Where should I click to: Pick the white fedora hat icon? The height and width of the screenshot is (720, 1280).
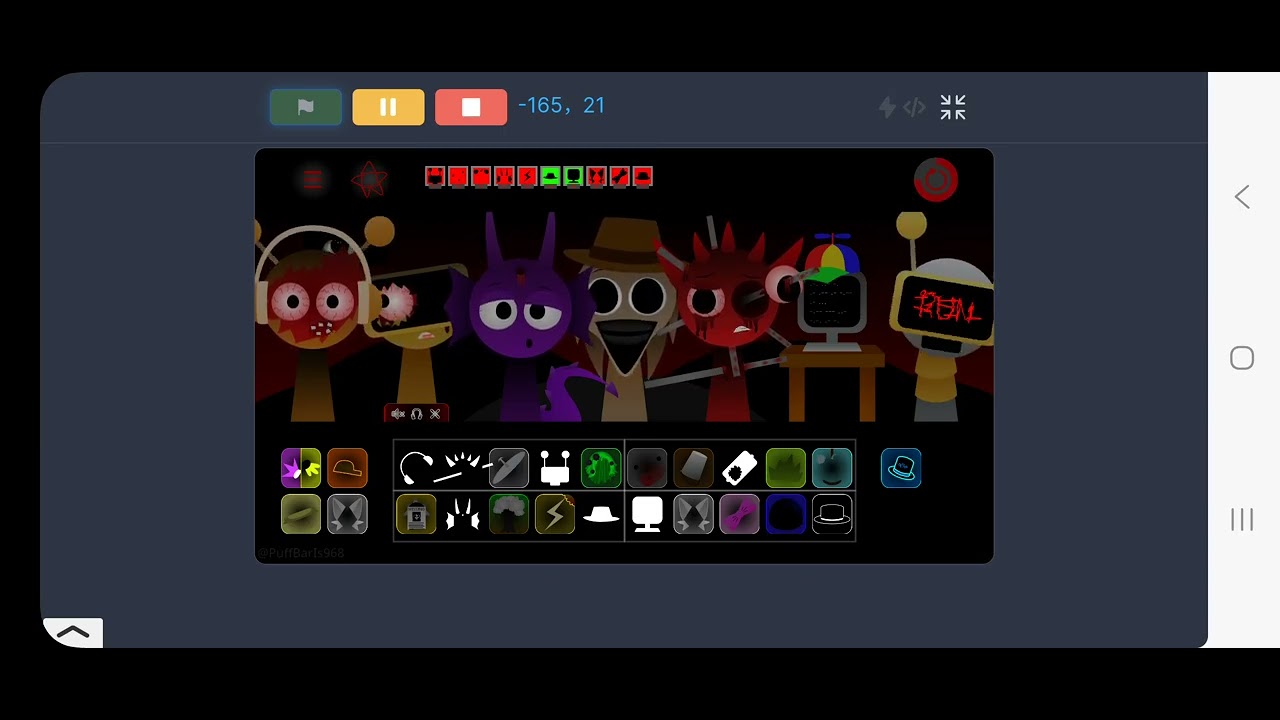click(601, 515)
